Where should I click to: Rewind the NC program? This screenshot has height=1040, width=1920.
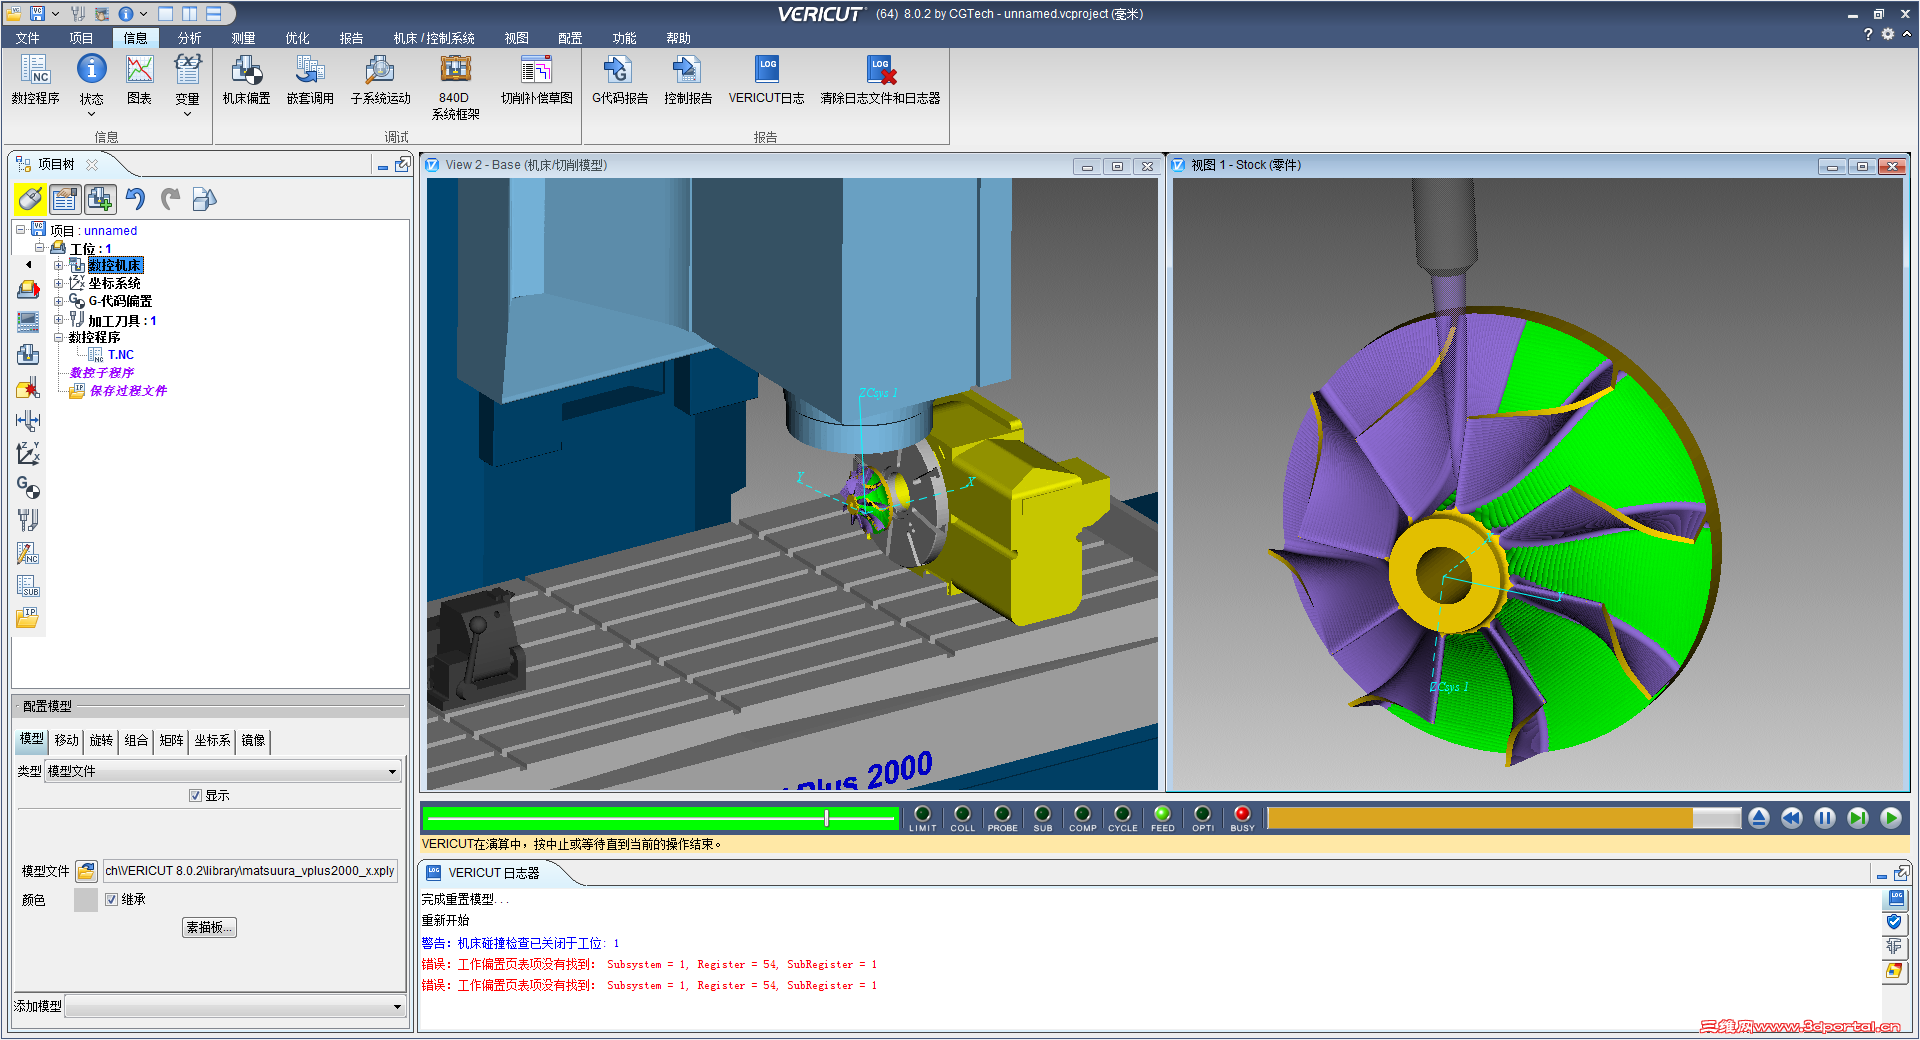[x=1792, y=818]
